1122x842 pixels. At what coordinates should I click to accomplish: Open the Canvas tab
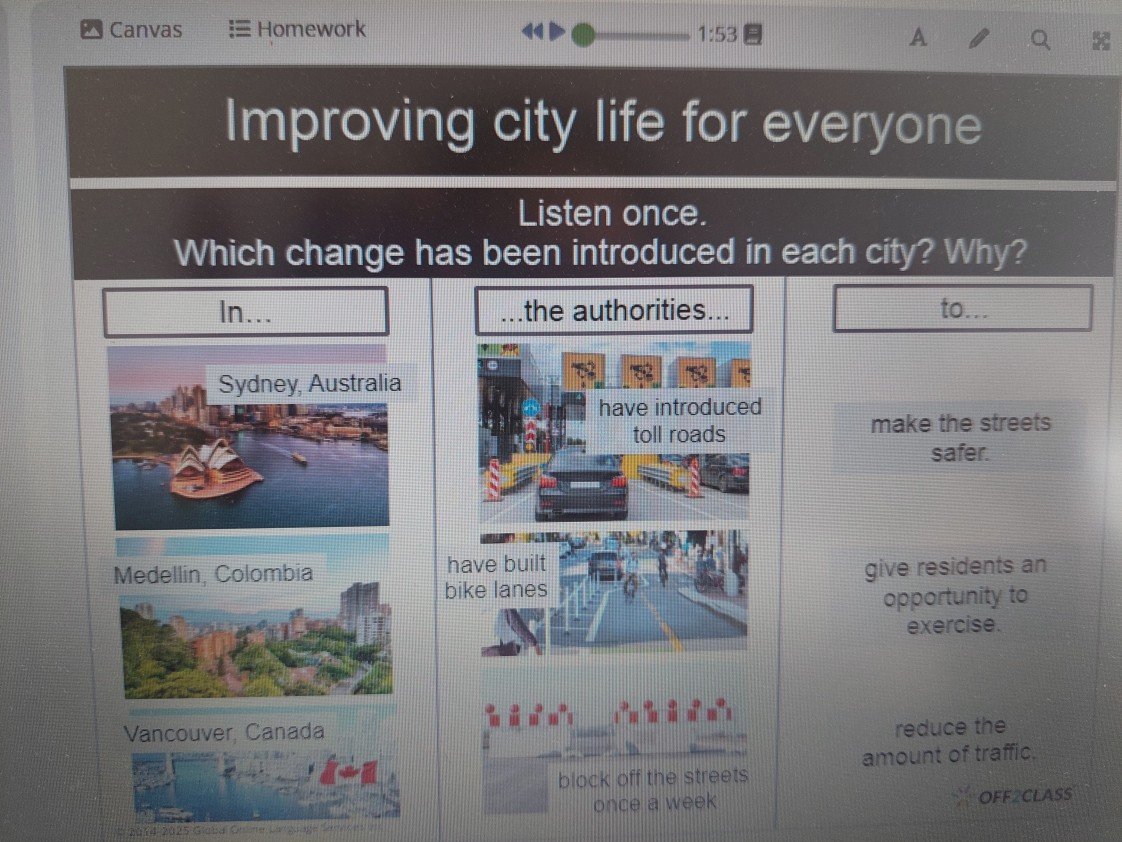point(132,30)
